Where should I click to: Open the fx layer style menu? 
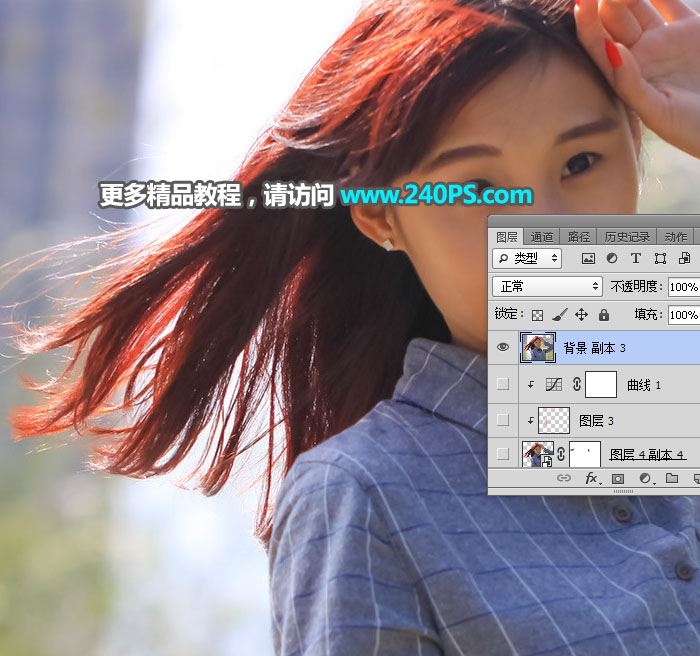(591, 479)
